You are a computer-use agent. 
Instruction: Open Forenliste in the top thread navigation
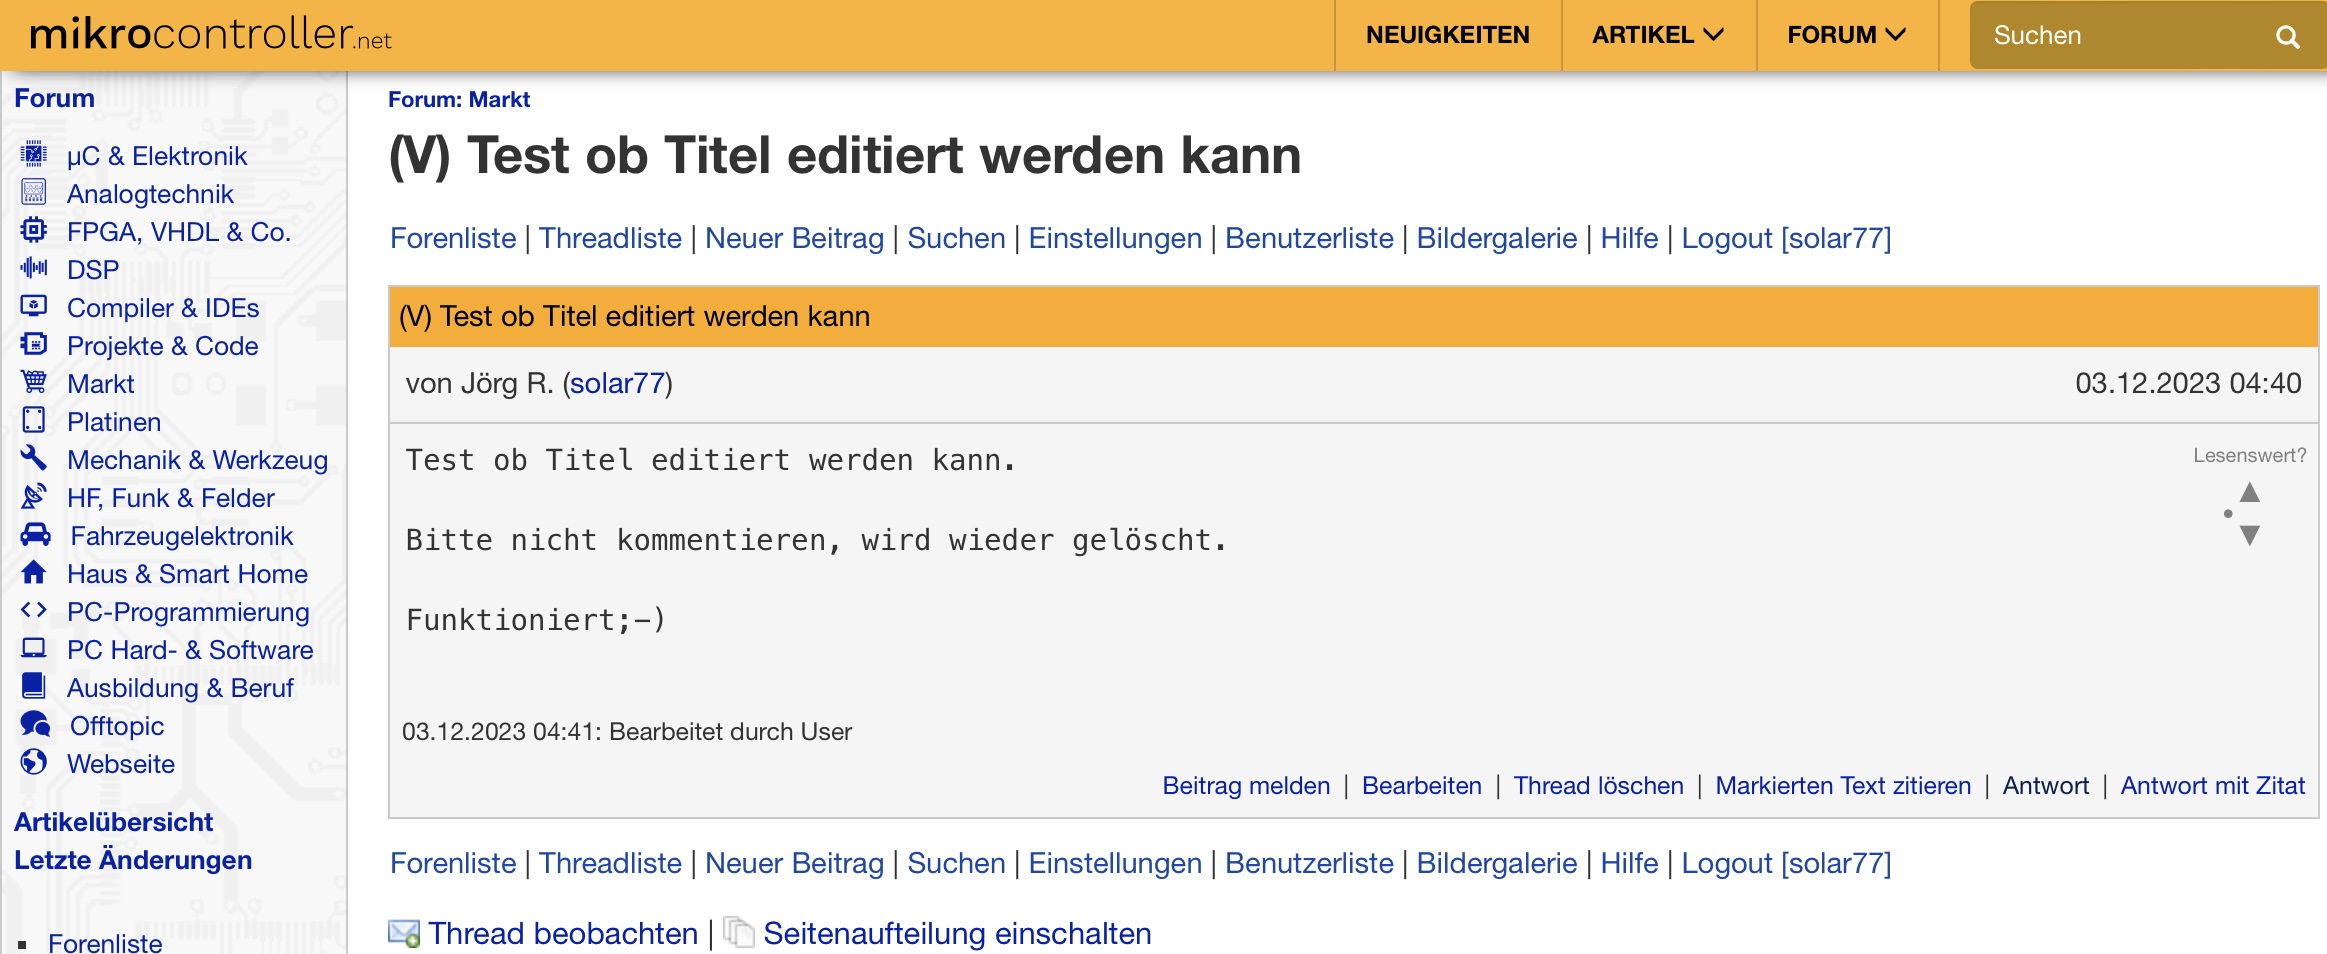click(453, 238)
